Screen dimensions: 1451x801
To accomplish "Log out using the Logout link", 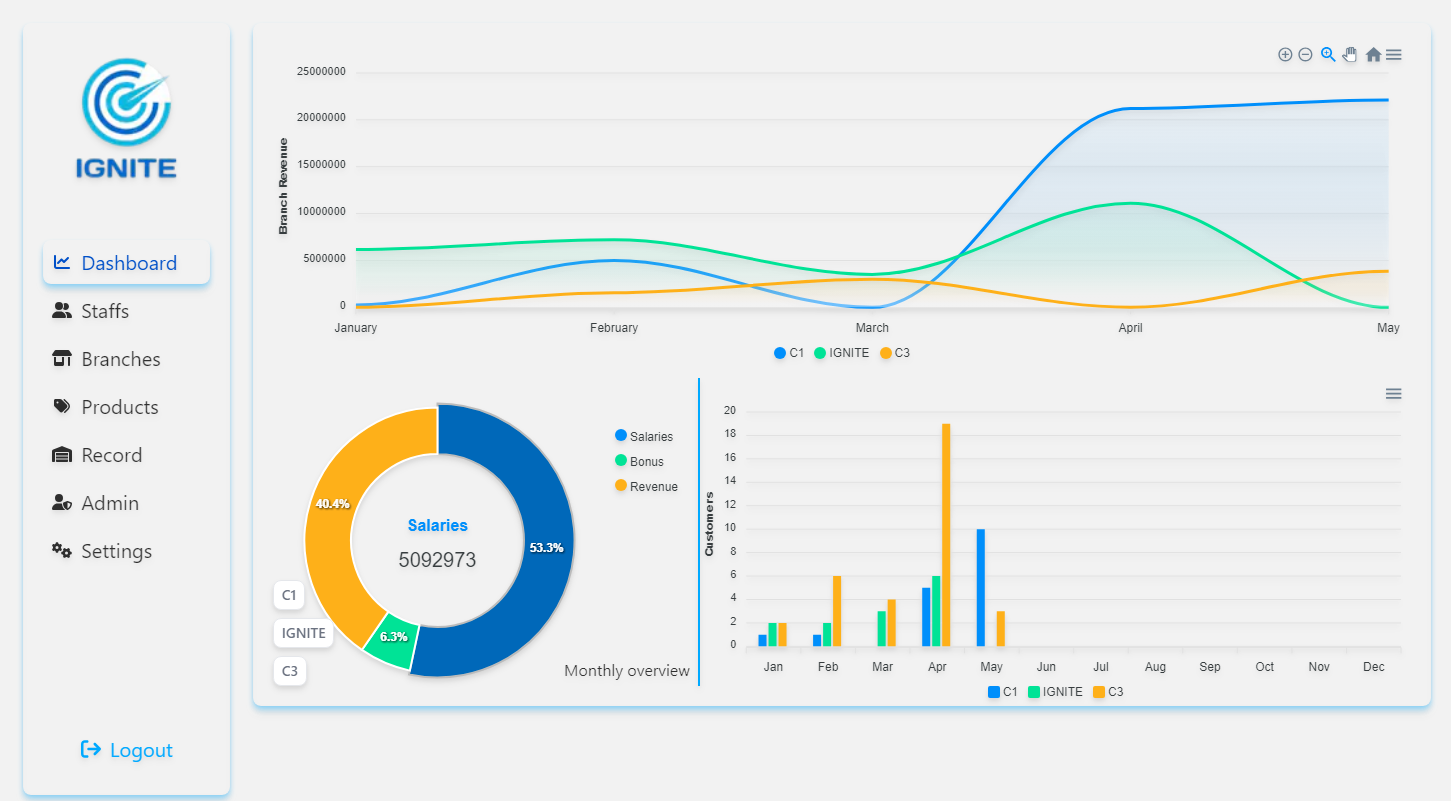I will pos(127,750).
